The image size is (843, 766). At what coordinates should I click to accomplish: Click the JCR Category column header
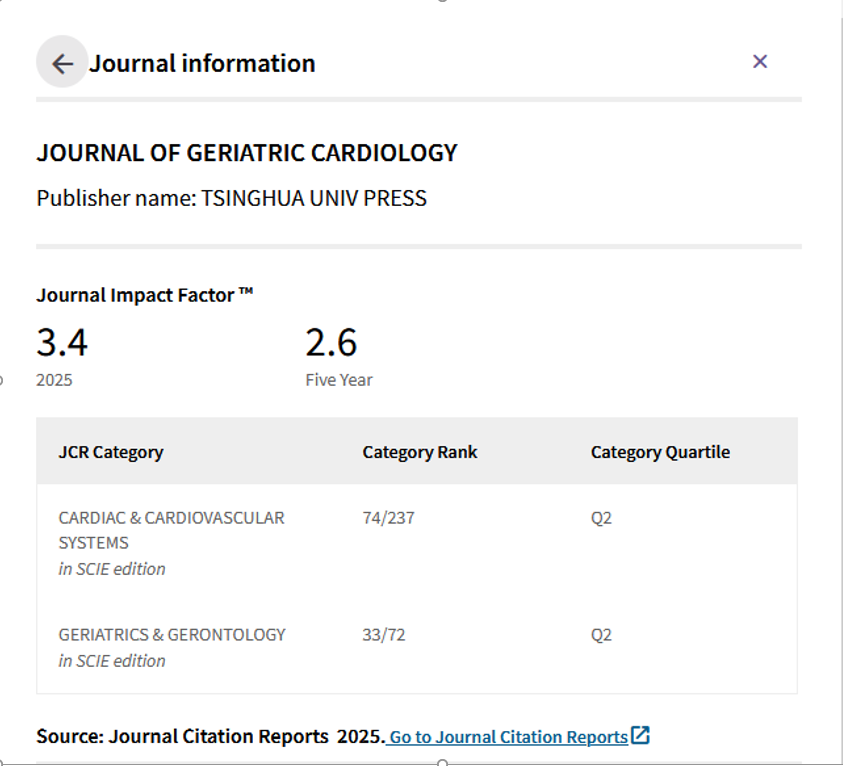click(111, 452)
